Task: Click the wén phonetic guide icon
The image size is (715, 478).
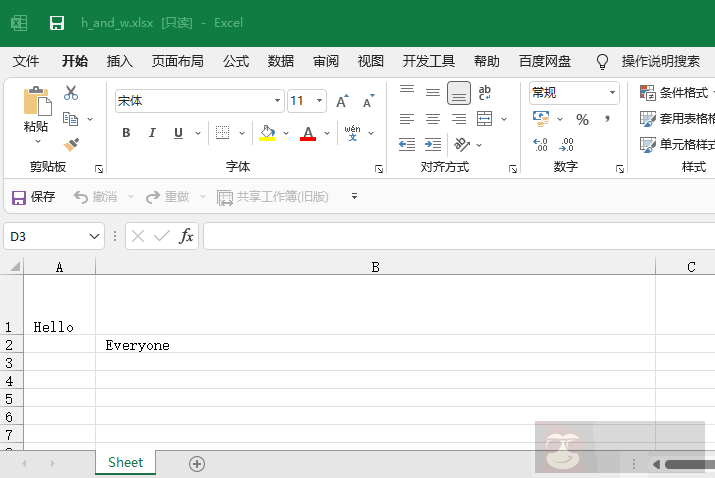Action: point(352,133)
